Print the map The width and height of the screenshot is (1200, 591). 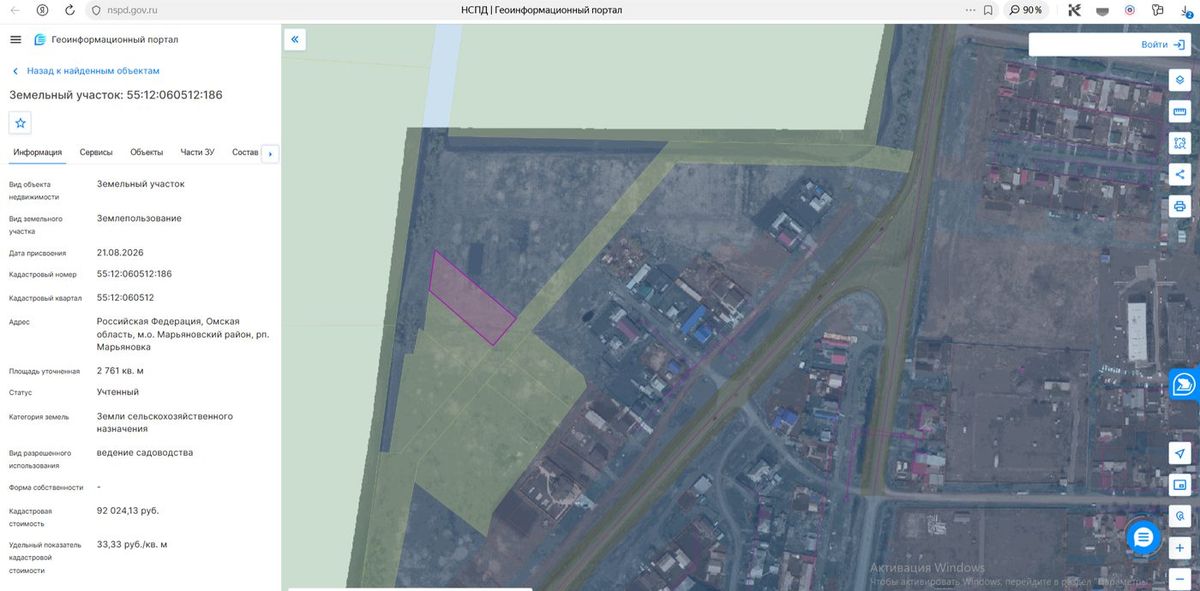pyautogui.click(x=1180, y=206)
